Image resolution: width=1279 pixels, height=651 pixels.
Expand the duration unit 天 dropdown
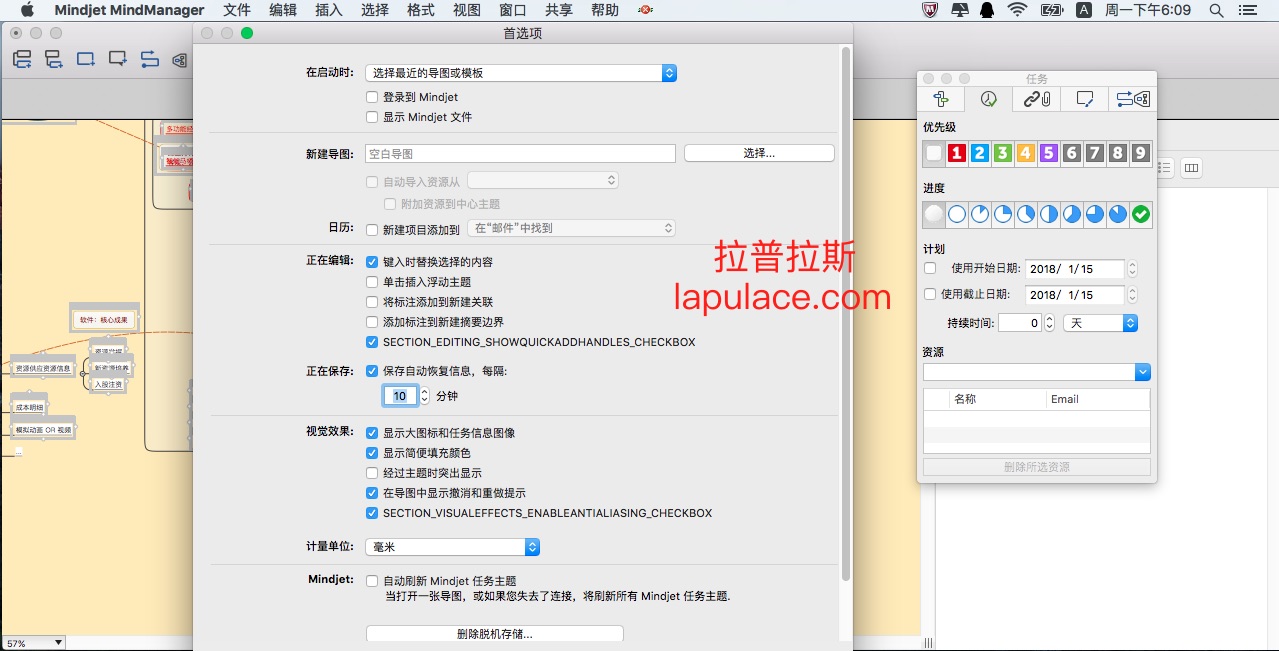1101,323
